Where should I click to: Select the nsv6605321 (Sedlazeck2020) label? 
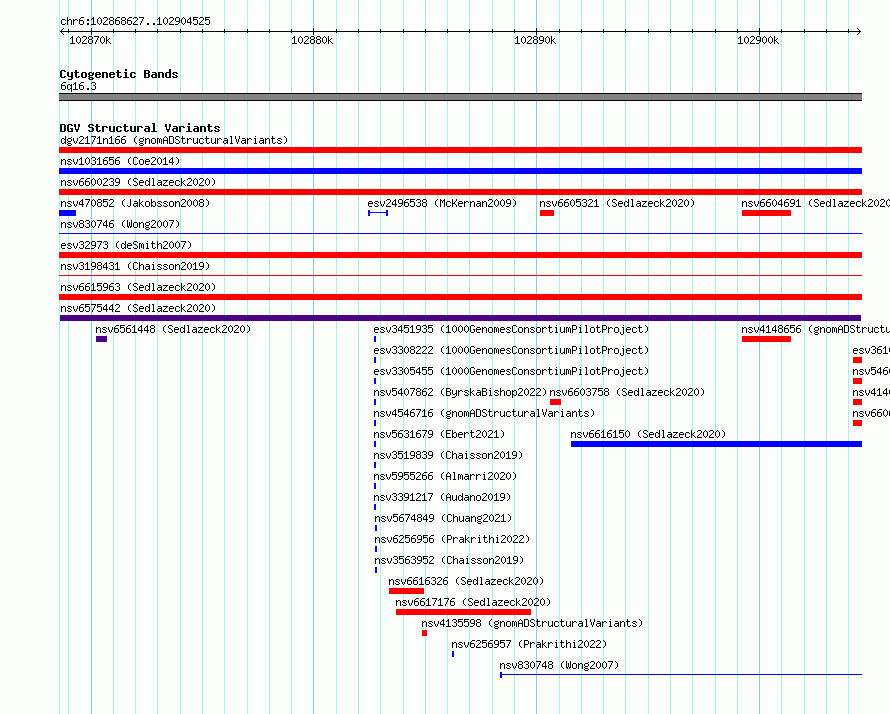[617, 203]
